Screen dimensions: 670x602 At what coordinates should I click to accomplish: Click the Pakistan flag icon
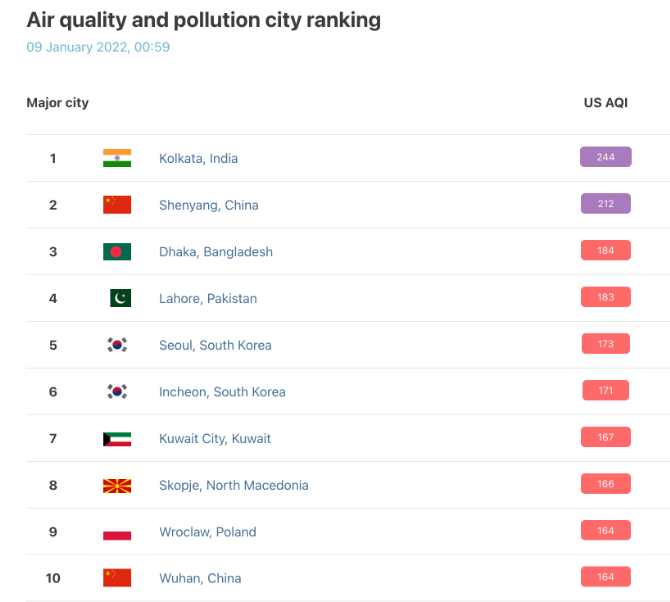(x=120, y=298)
